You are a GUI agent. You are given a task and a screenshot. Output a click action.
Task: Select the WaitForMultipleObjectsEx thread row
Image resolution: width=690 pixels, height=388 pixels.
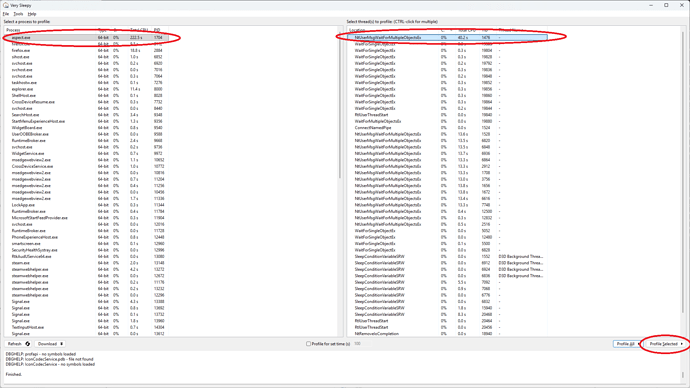pos(447,121)
